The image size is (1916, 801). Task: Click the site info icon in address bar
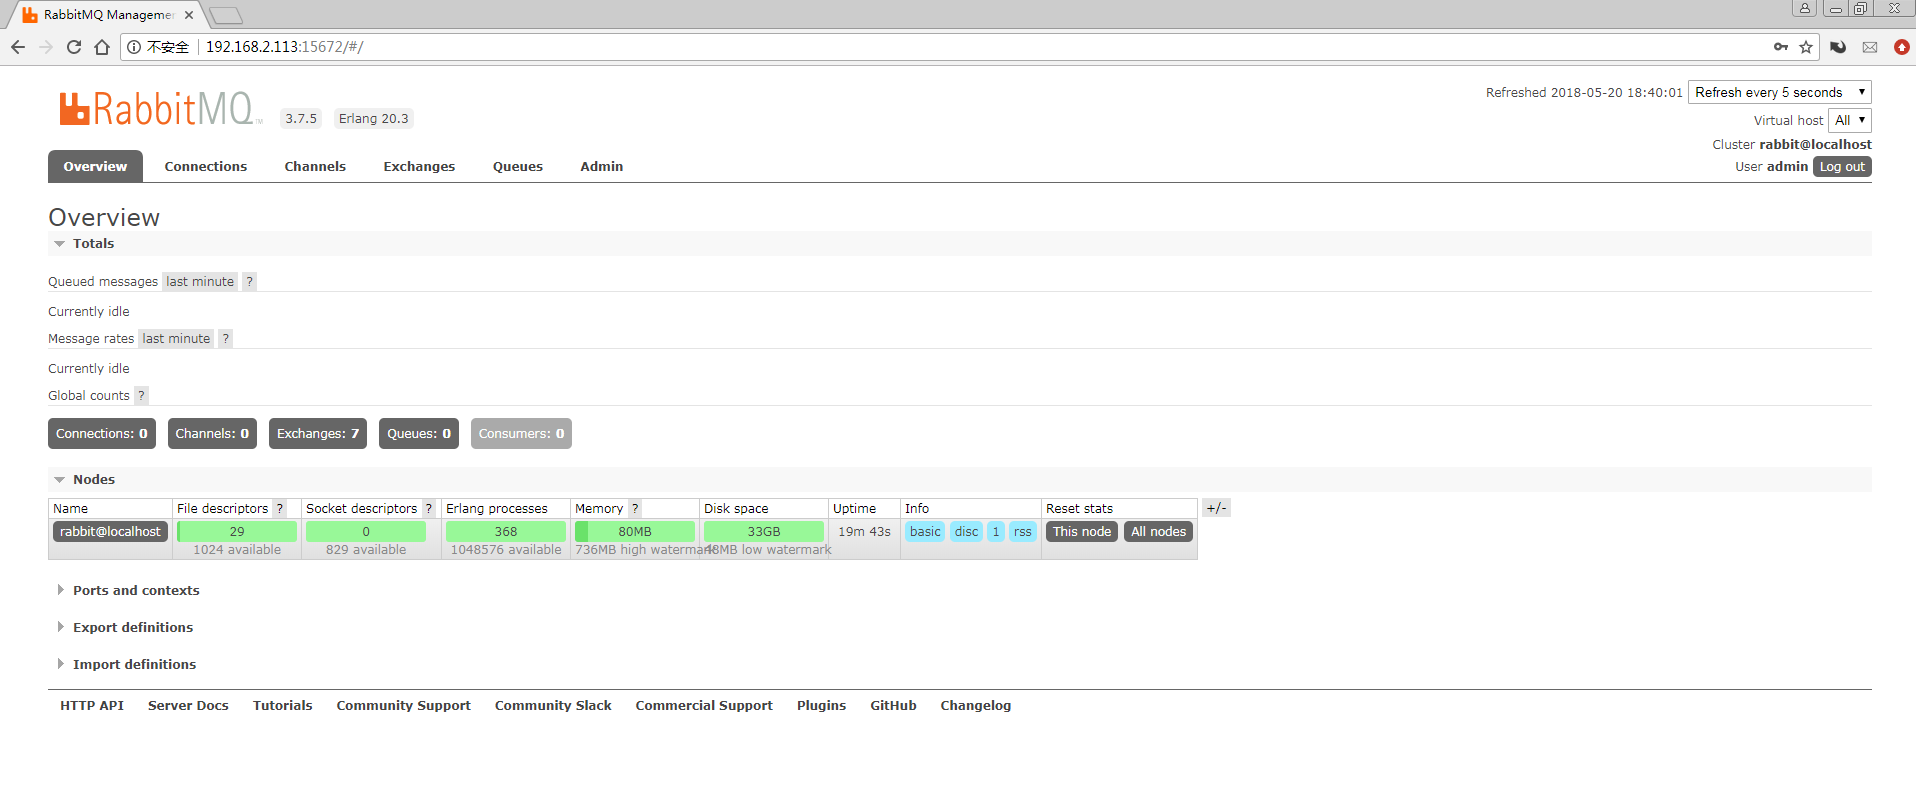[x=134, y=47]
